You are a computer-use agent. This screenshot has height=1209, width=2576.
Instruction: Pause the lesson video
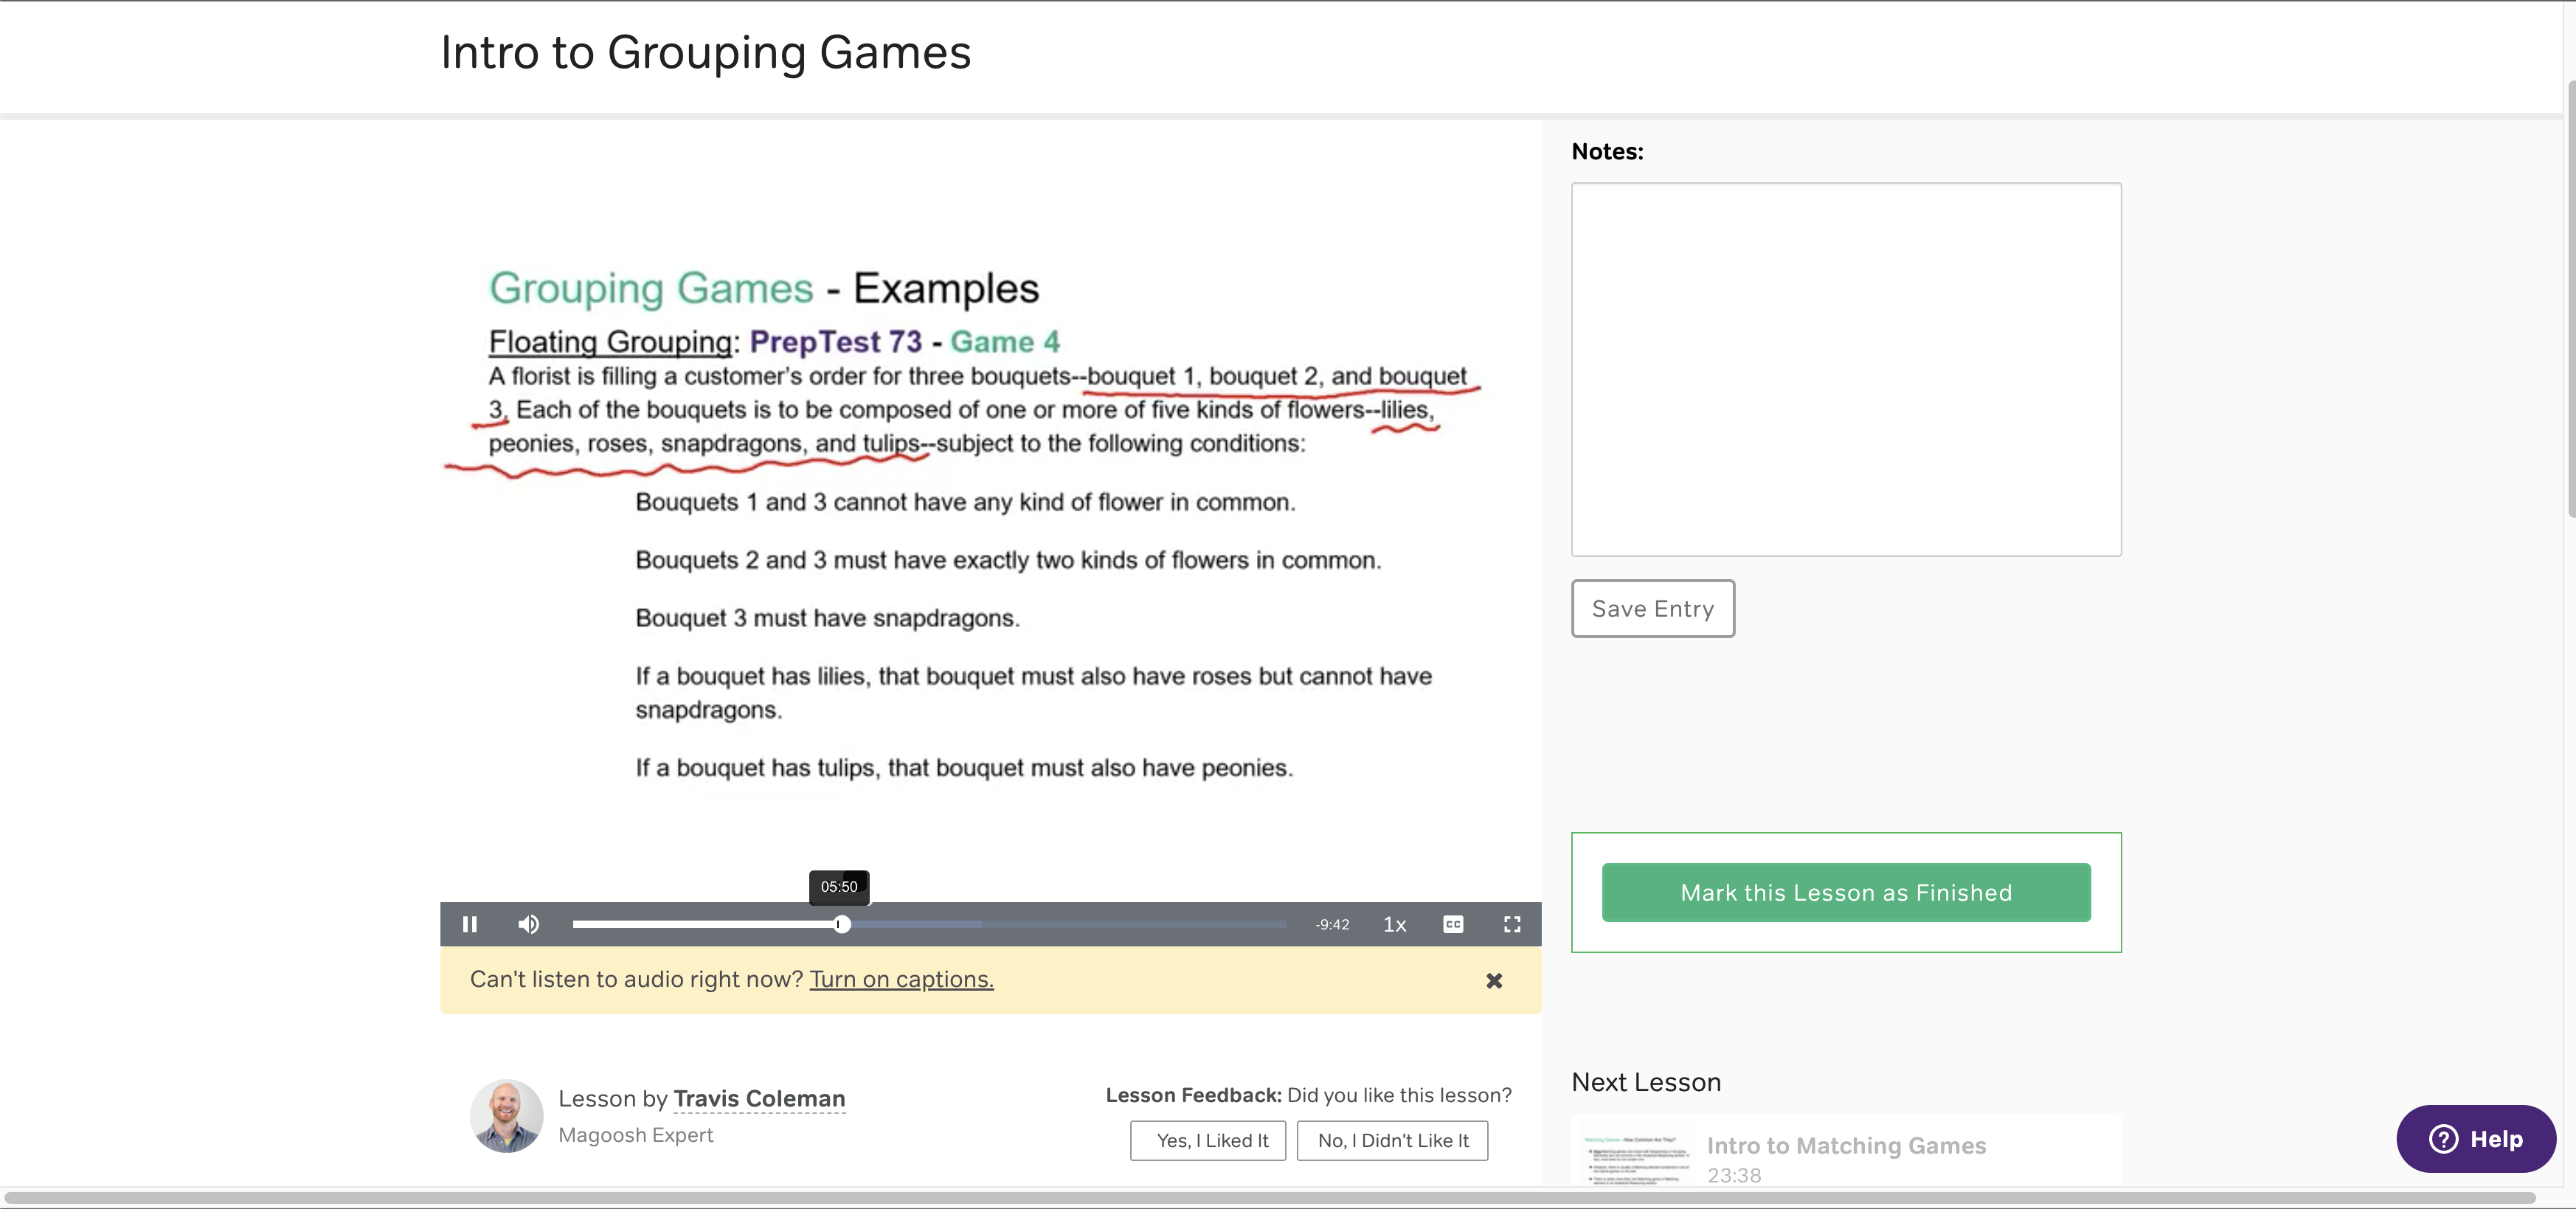469,924
